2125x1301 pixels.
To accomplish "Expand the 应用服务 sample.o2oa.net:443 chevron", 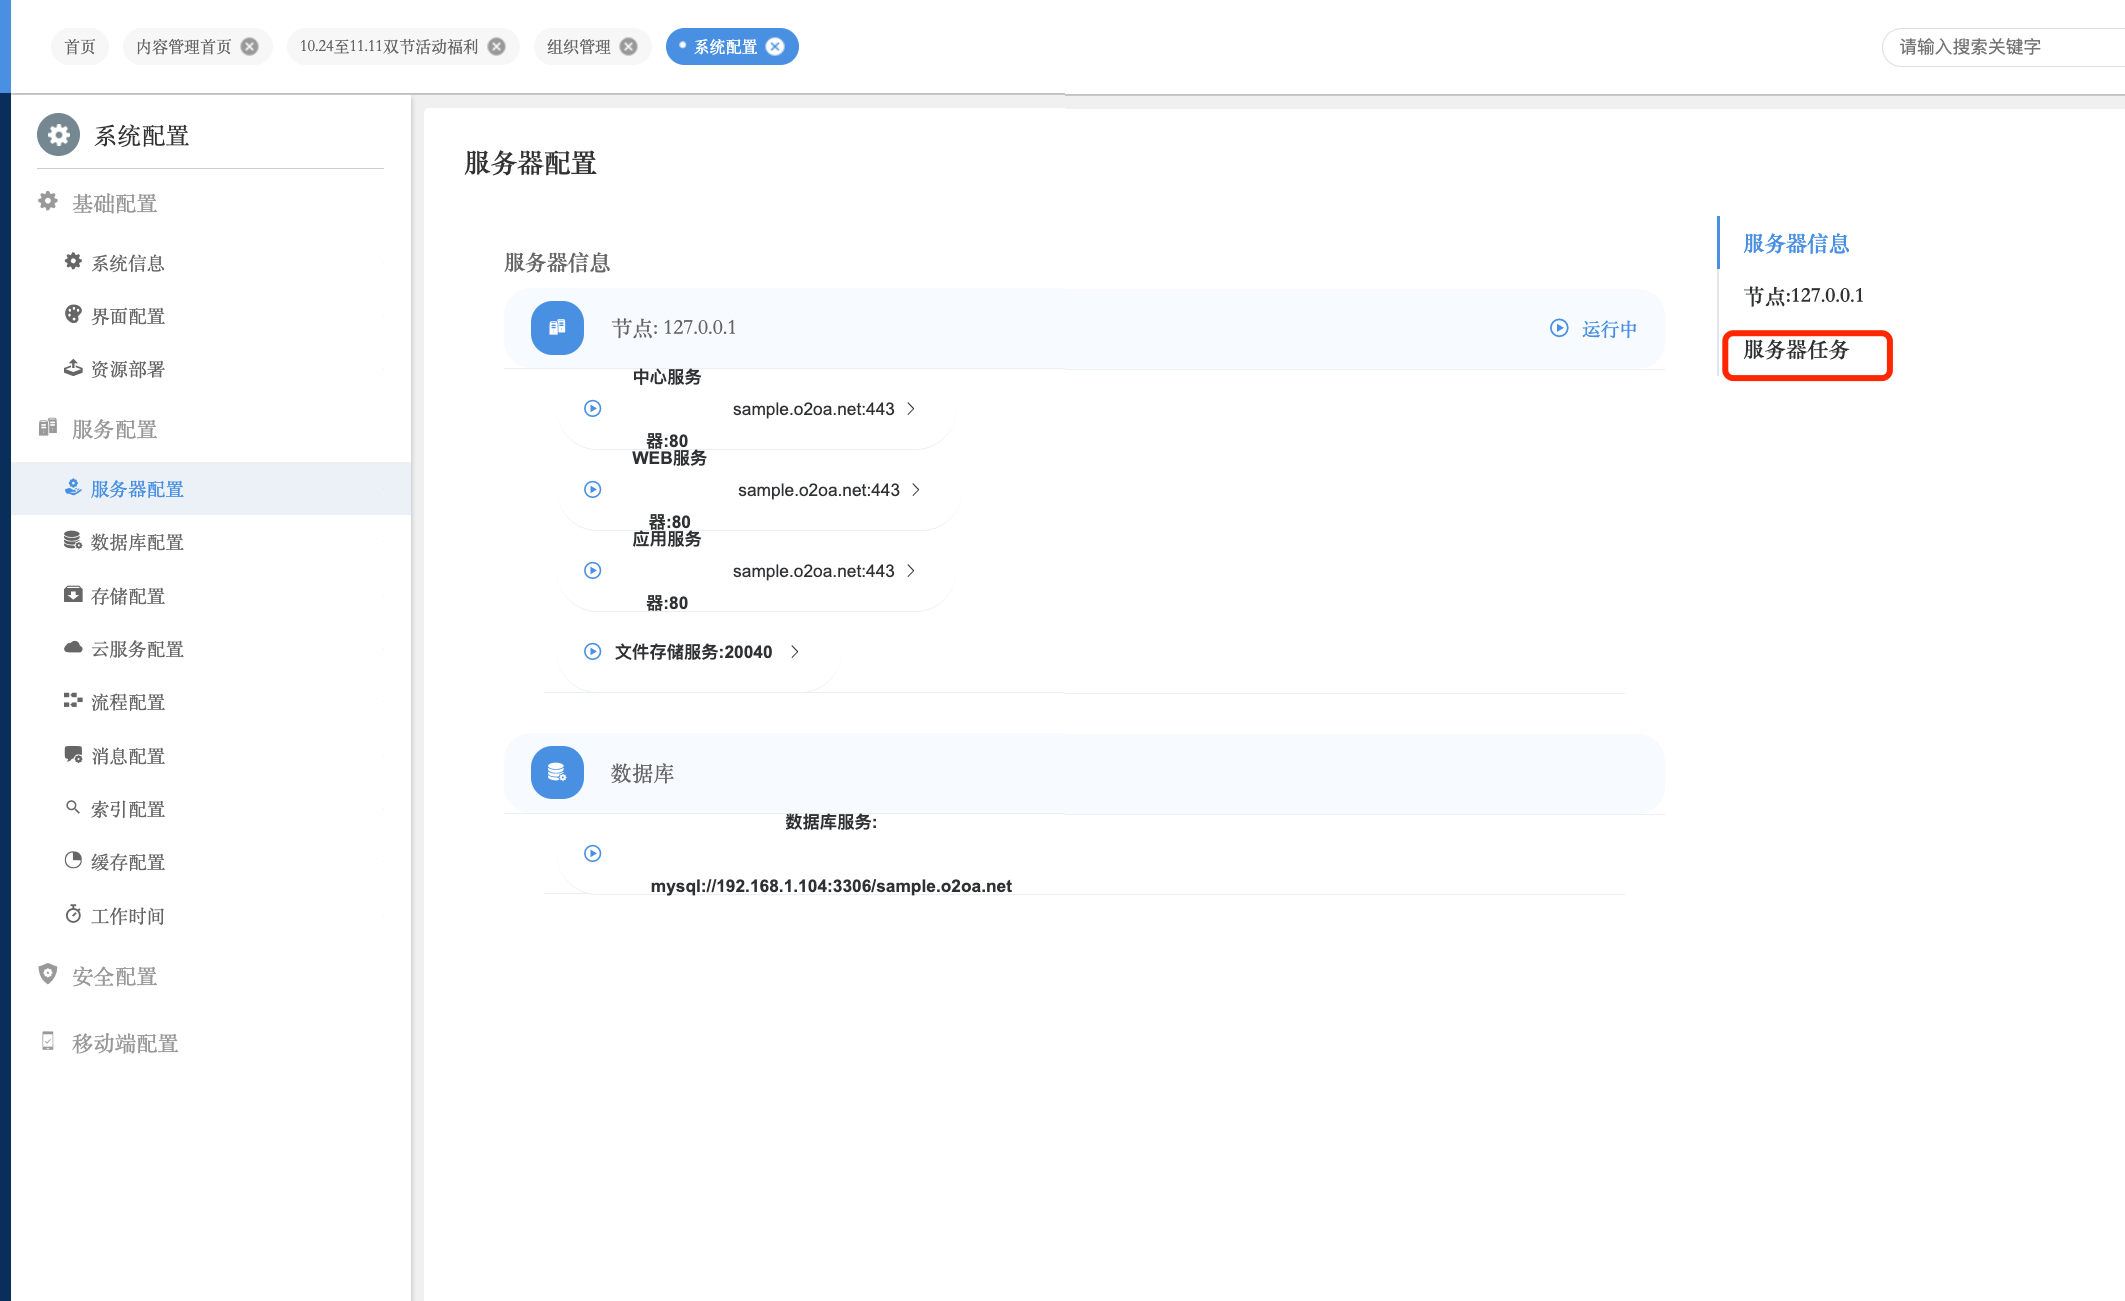I will (x=911, y=571).
